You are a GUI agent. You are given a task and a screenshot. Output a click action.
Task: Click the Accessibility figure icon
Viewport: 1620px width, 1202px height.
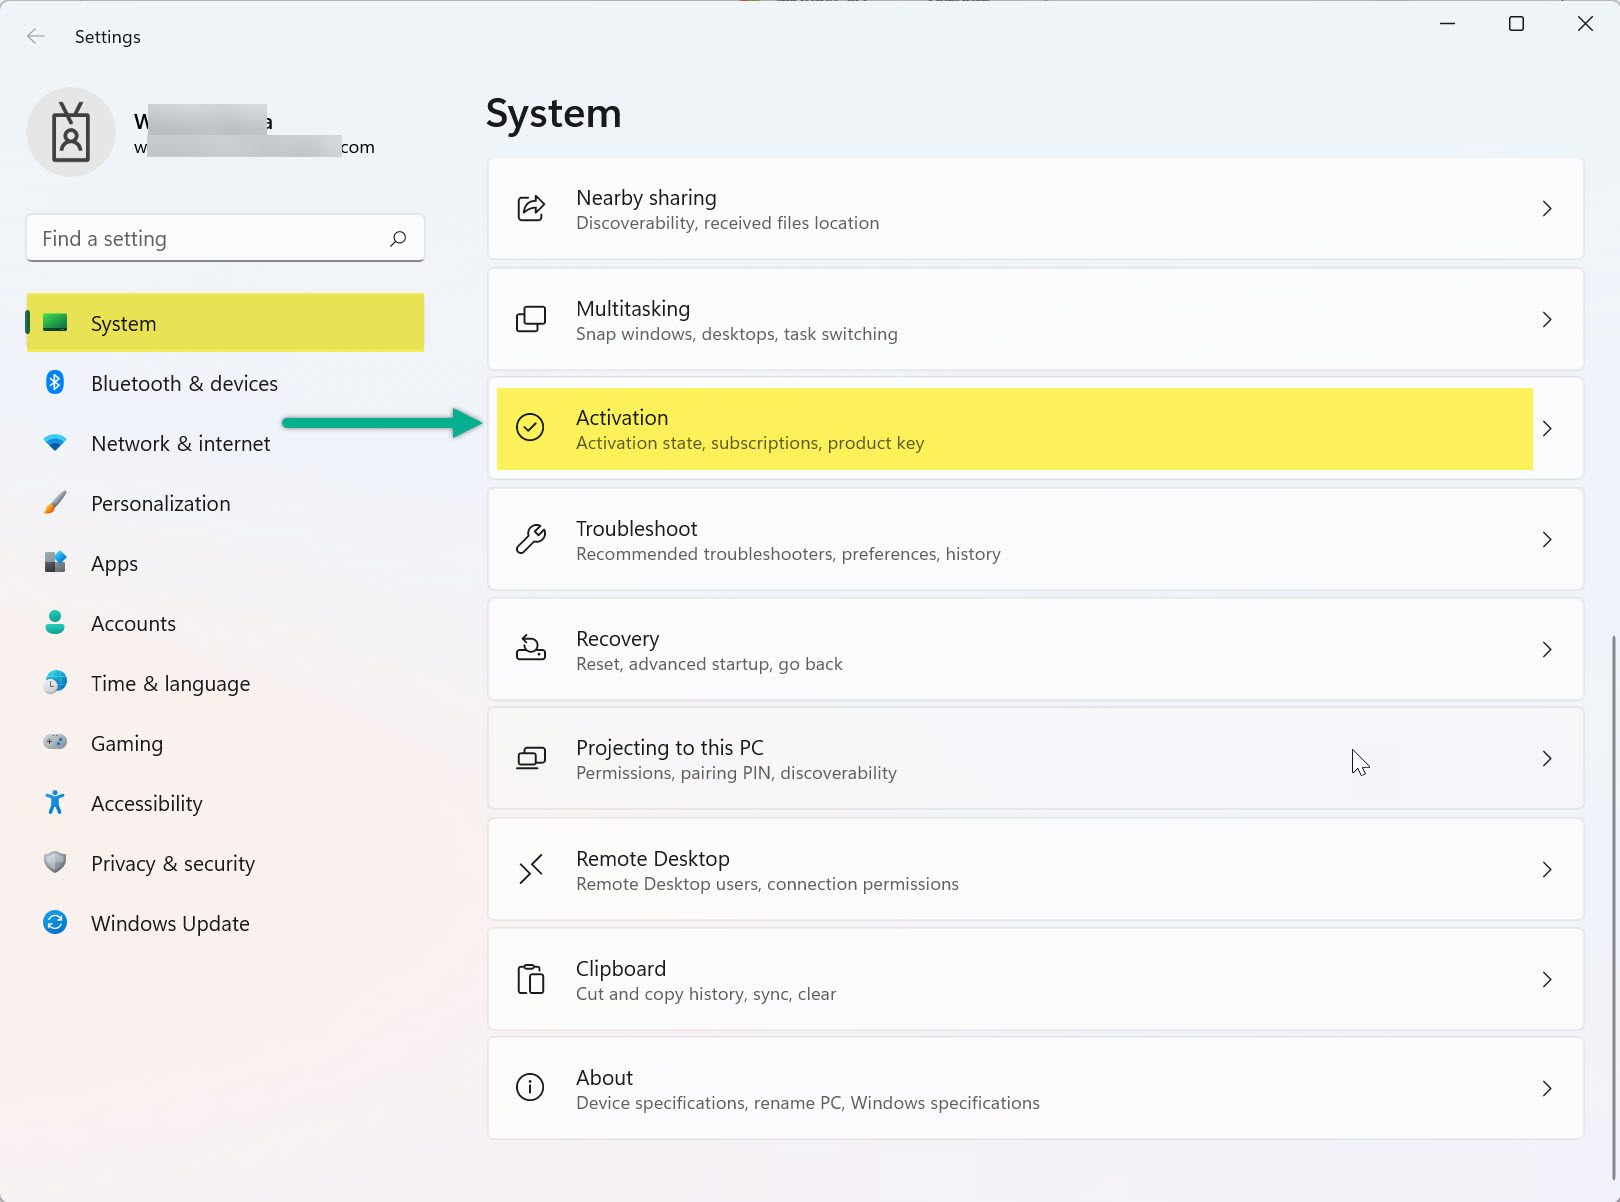coord(55,803)
